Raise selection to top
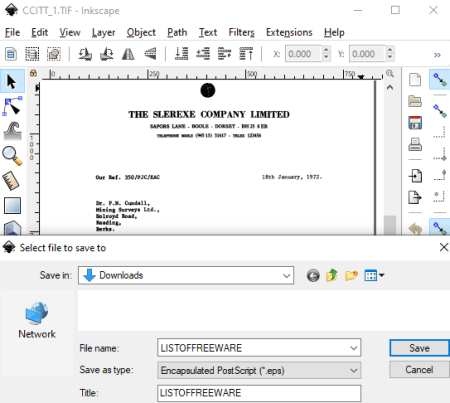 click(x=246, y=54)
